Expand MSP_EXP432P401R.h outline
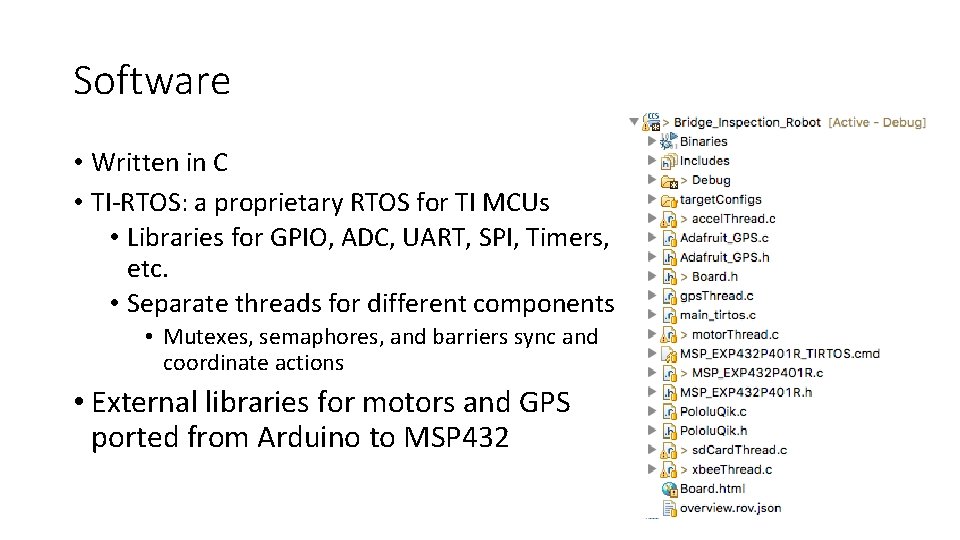960x540 pixels. click(651, 392)
